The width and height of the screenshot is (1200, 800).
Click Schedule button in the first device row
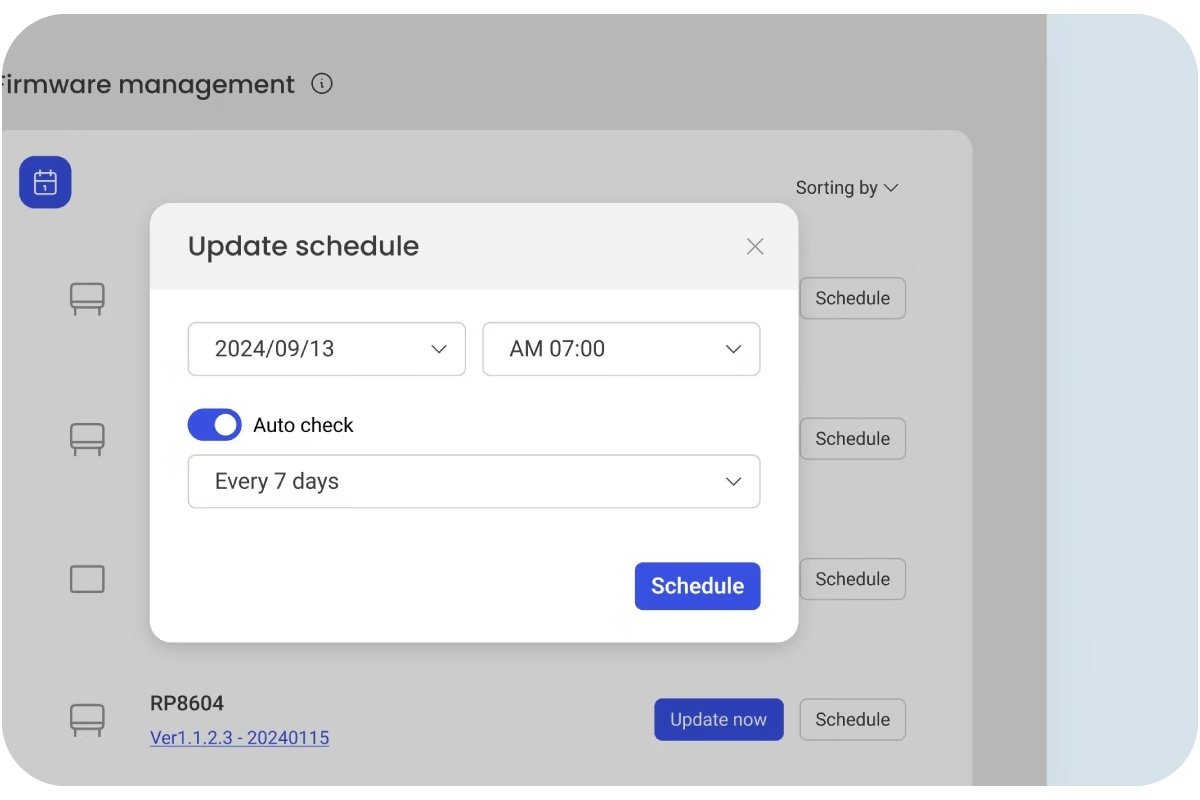click(x=852, y=298)
